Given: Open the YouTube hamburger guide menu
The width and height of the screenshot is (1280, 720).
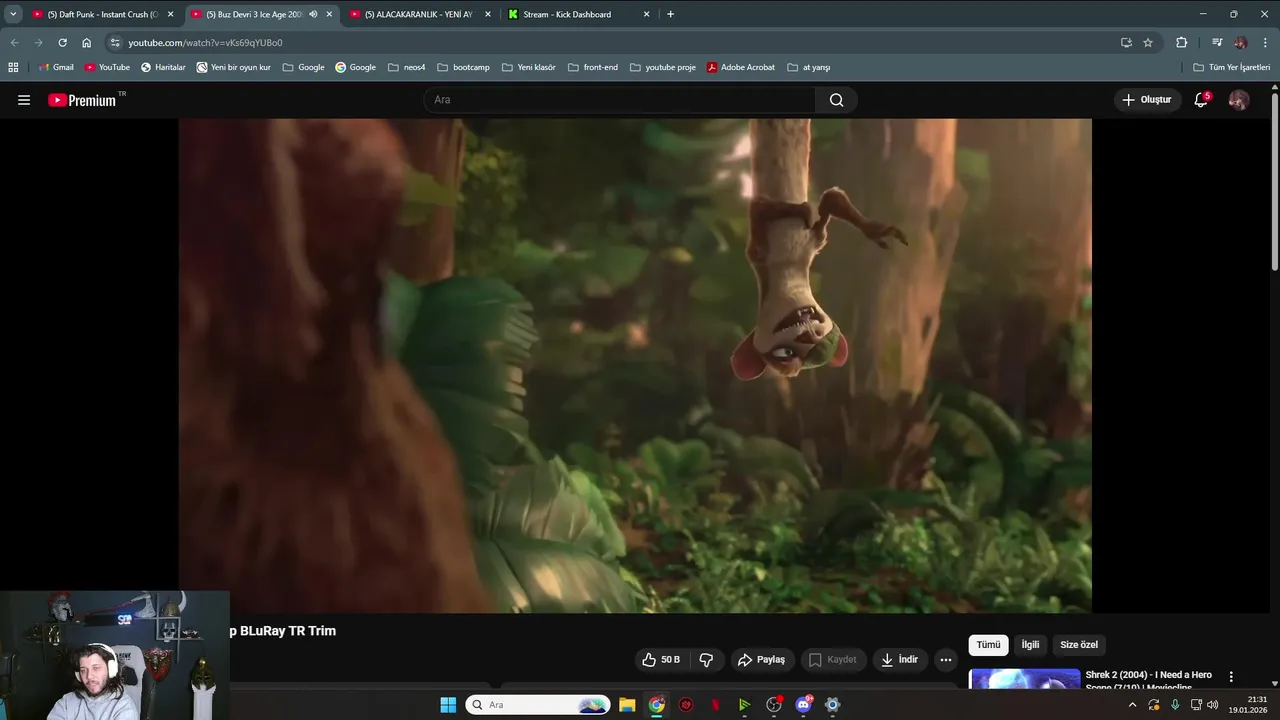Looking at the screenshot, I should 24,100.
